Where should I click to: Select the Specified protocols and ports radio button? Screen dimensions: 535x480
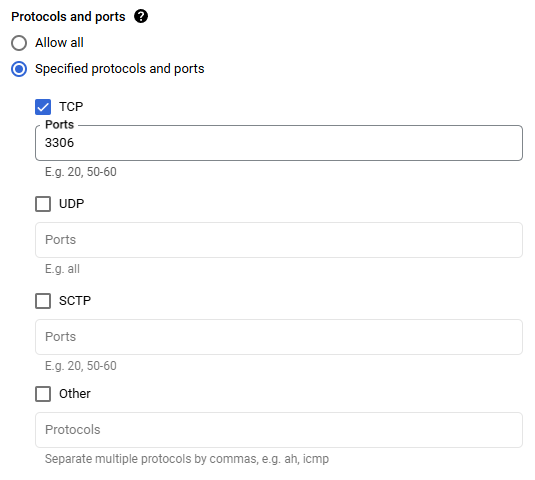[19, 69]
